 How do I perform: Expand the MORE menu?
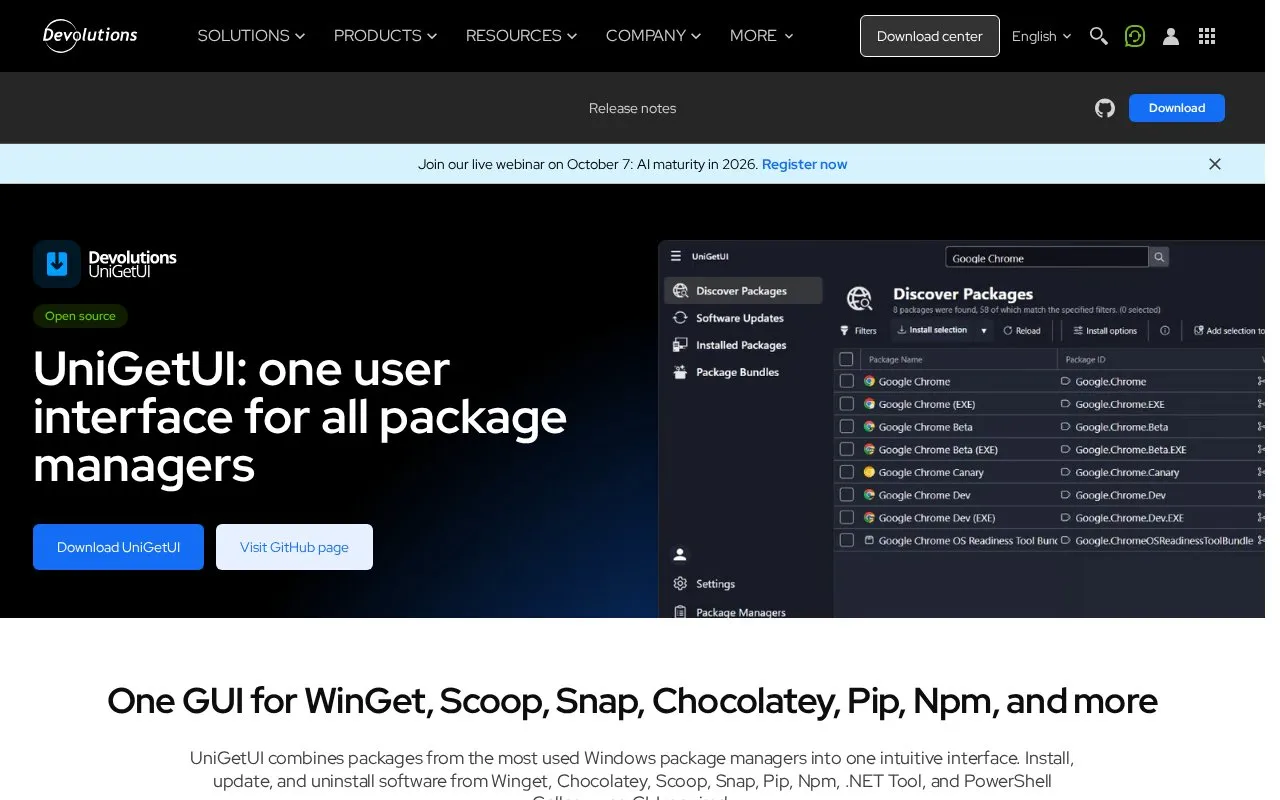click(761, 36)
